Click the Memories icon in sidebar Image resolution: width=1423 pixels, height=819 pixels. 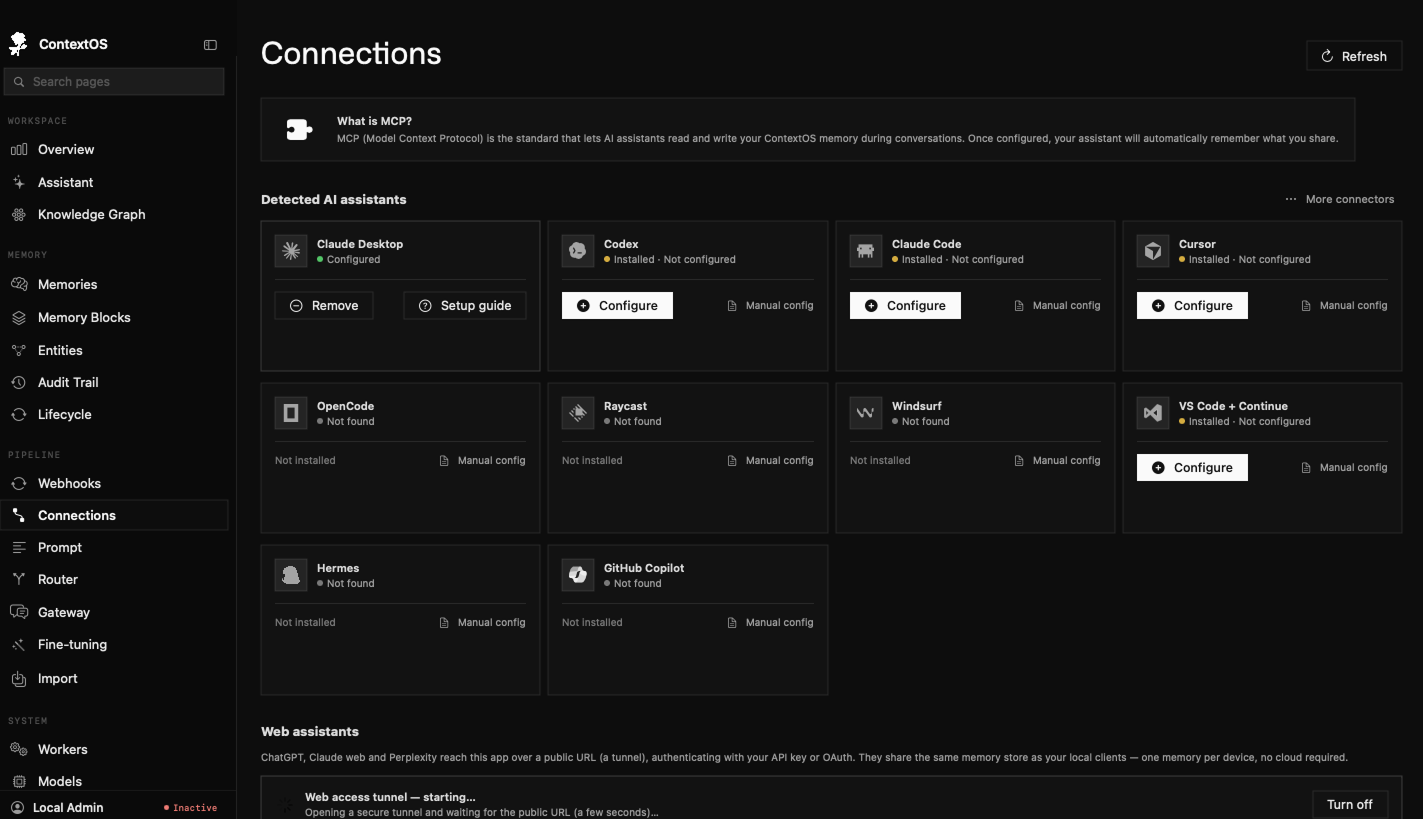click(x=19, y=284)
